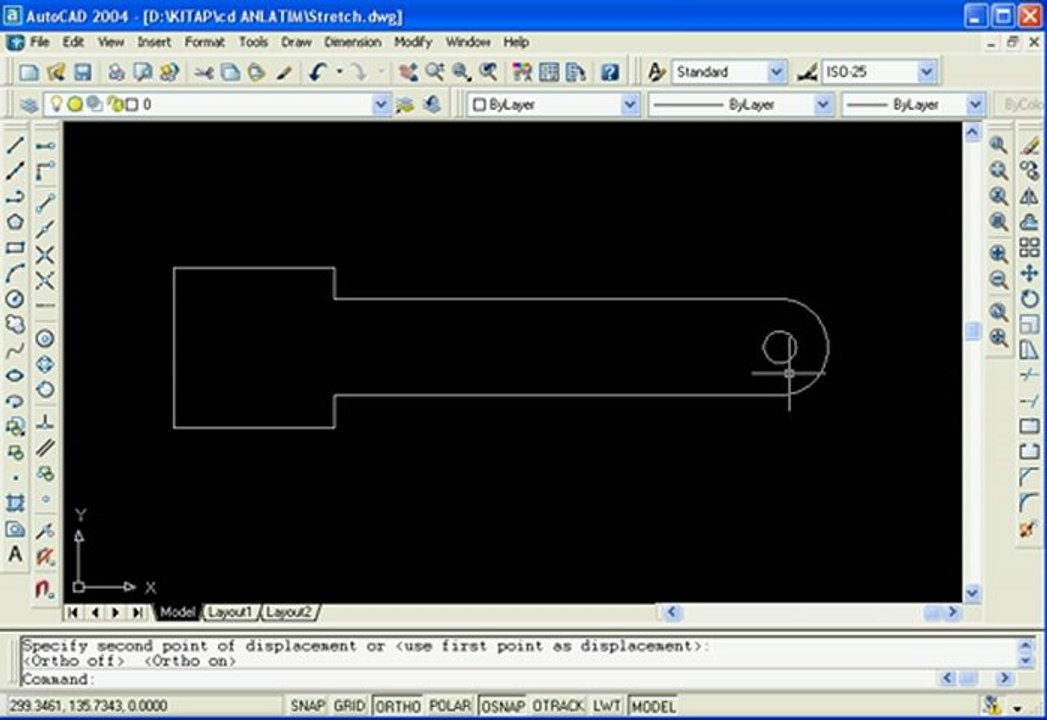The width and height of the screenshot is (1047, 720).
Task: Click the MODEL status bar button
Action: pyautogui.click(x=653, y=706)
